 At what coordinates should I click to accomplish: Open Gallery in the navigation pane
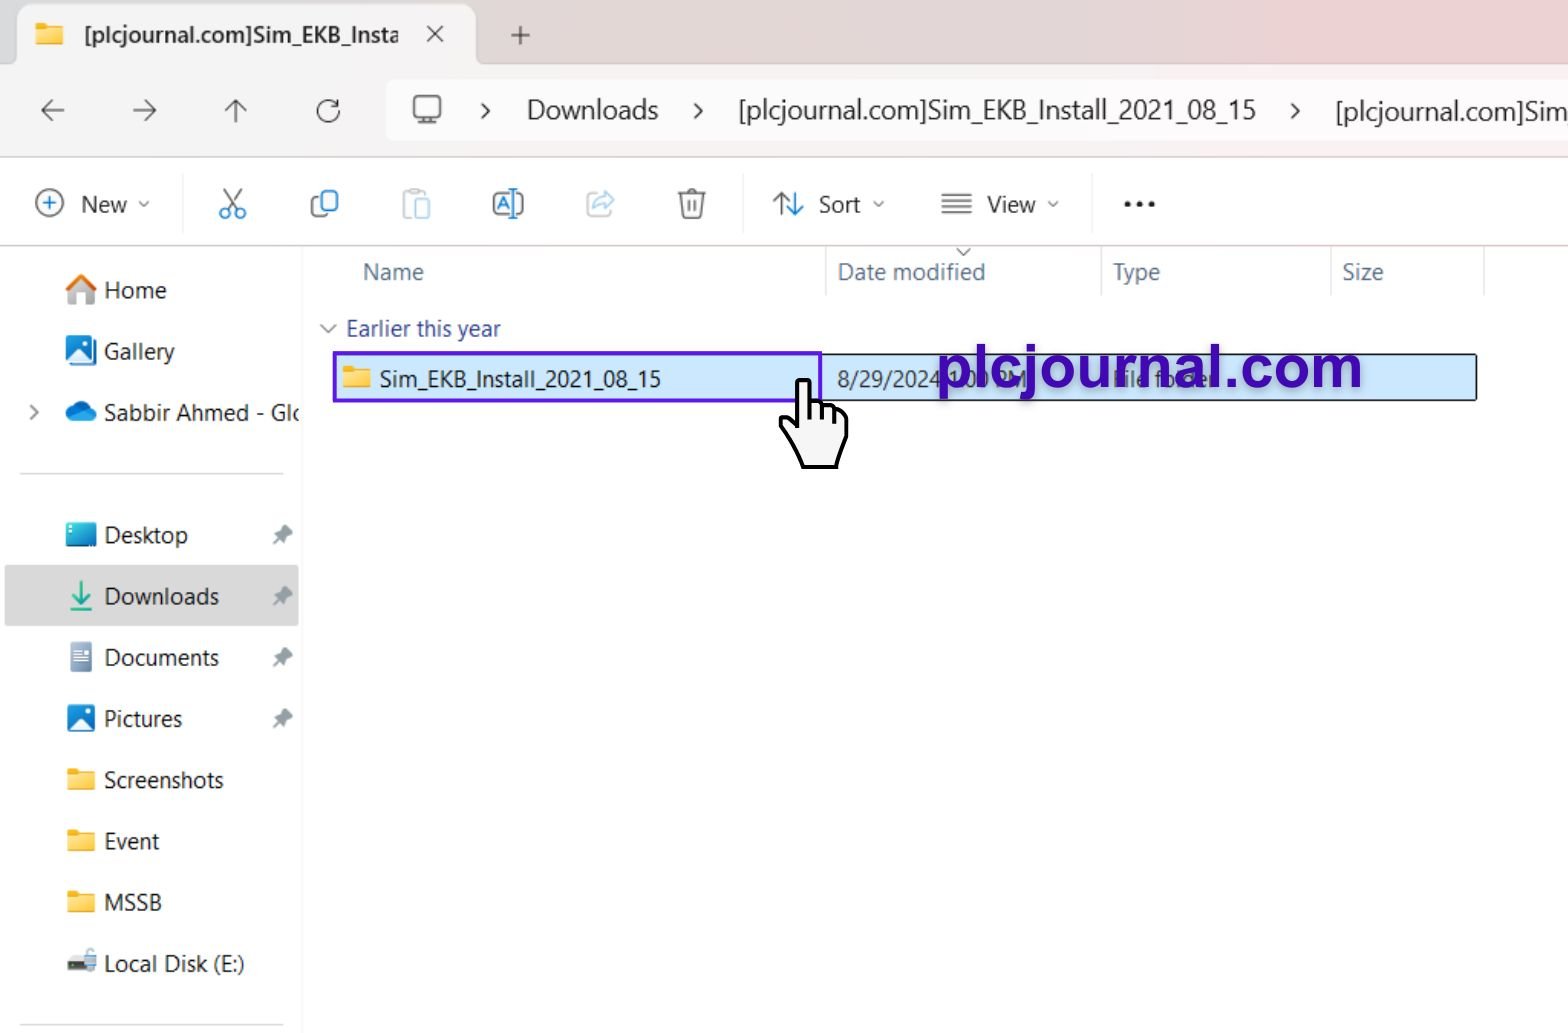point(120,351)
